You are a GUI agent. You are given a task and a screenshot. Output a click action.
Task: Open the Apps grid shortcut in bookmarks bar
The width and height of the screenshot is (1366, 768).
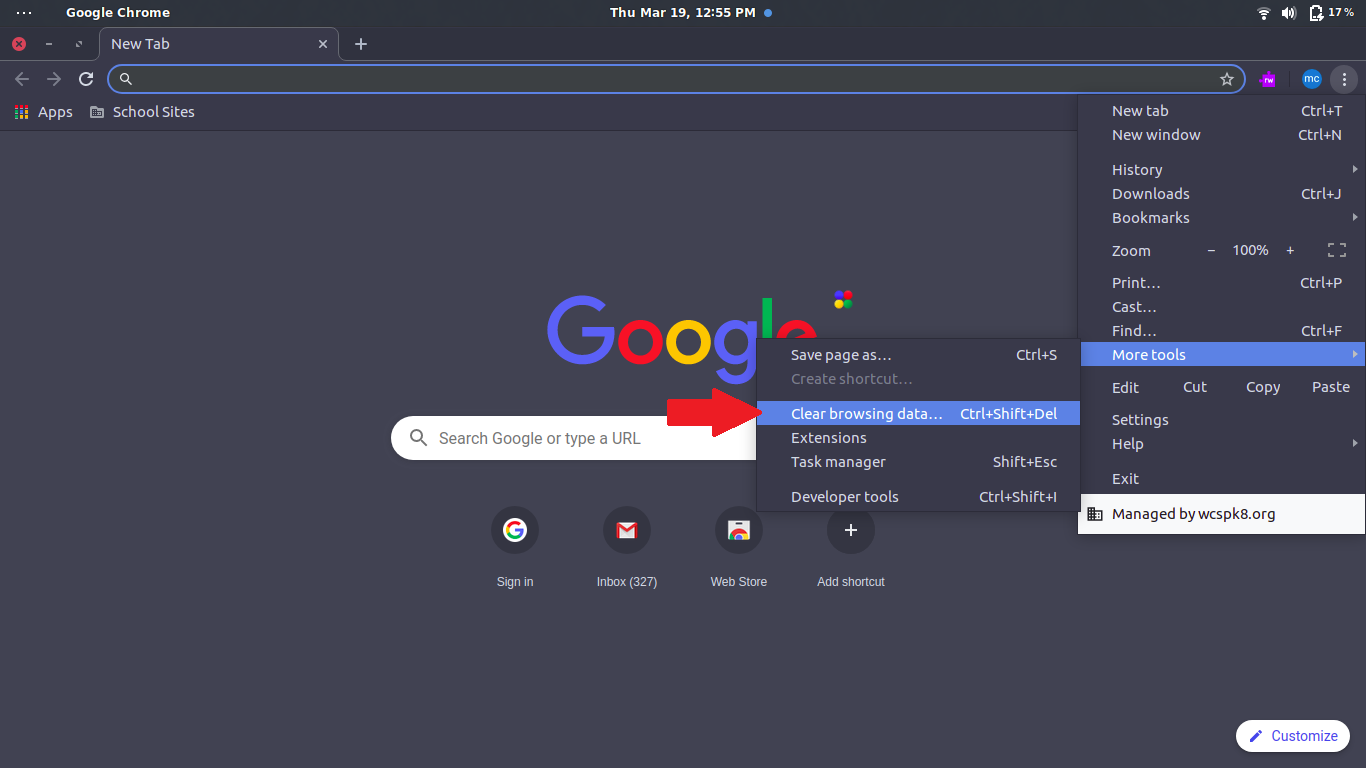point(43,112)
